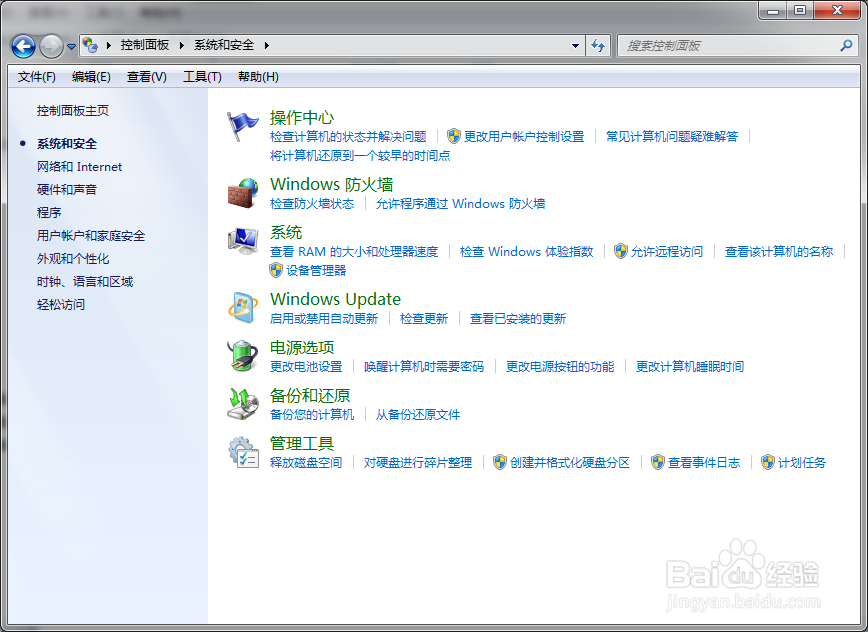Click 将计算机还原到一个较早的时间点 link
The height and width of the screenshot is (632, 868).
[x=360, y=156]
